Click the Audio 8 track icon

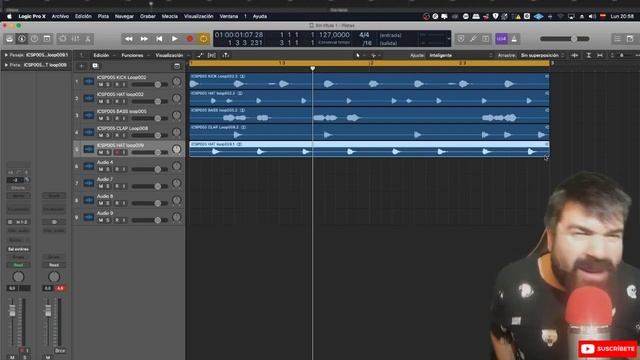pyautogui.click(x=89, y=200)
